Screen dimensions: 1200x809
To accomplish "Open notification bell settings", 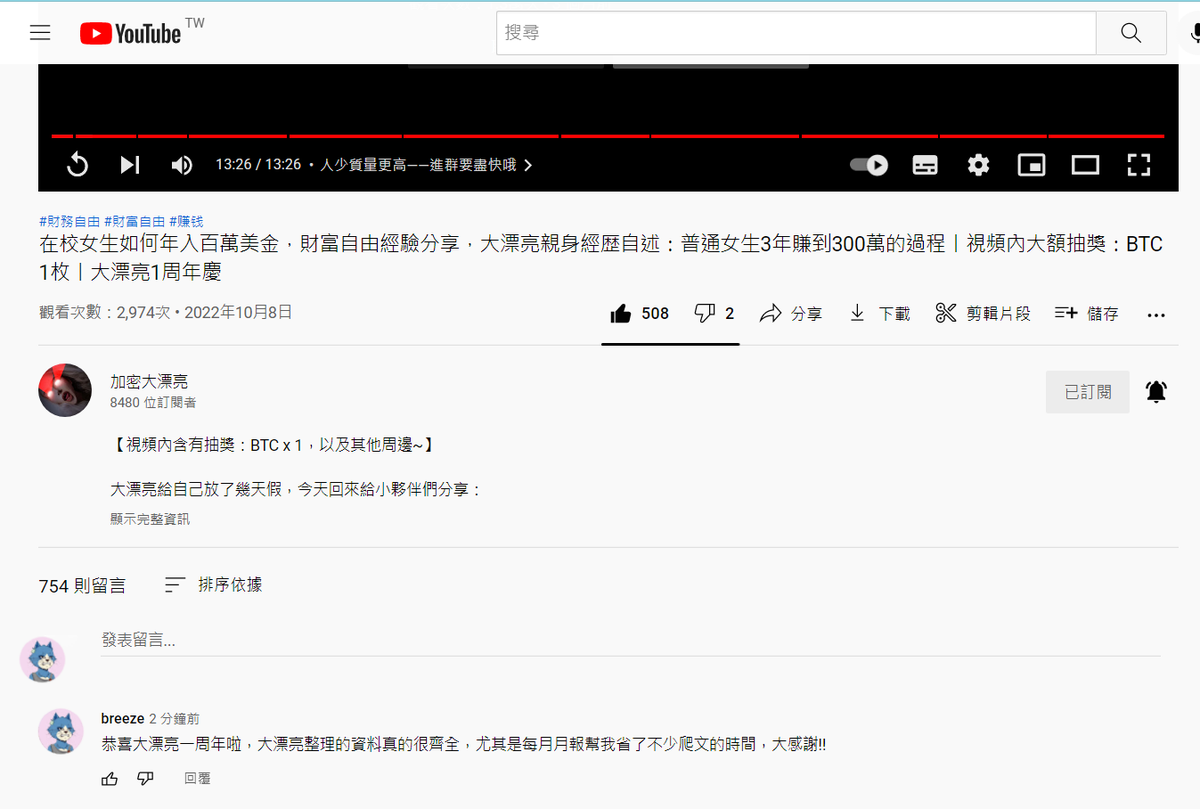I will pos(1156,392).
